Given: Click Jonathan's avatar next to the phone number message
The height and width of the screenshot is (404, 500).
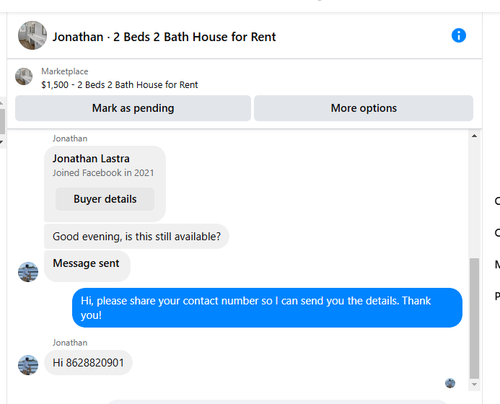Looking at the screenshot, I should 28,365.
